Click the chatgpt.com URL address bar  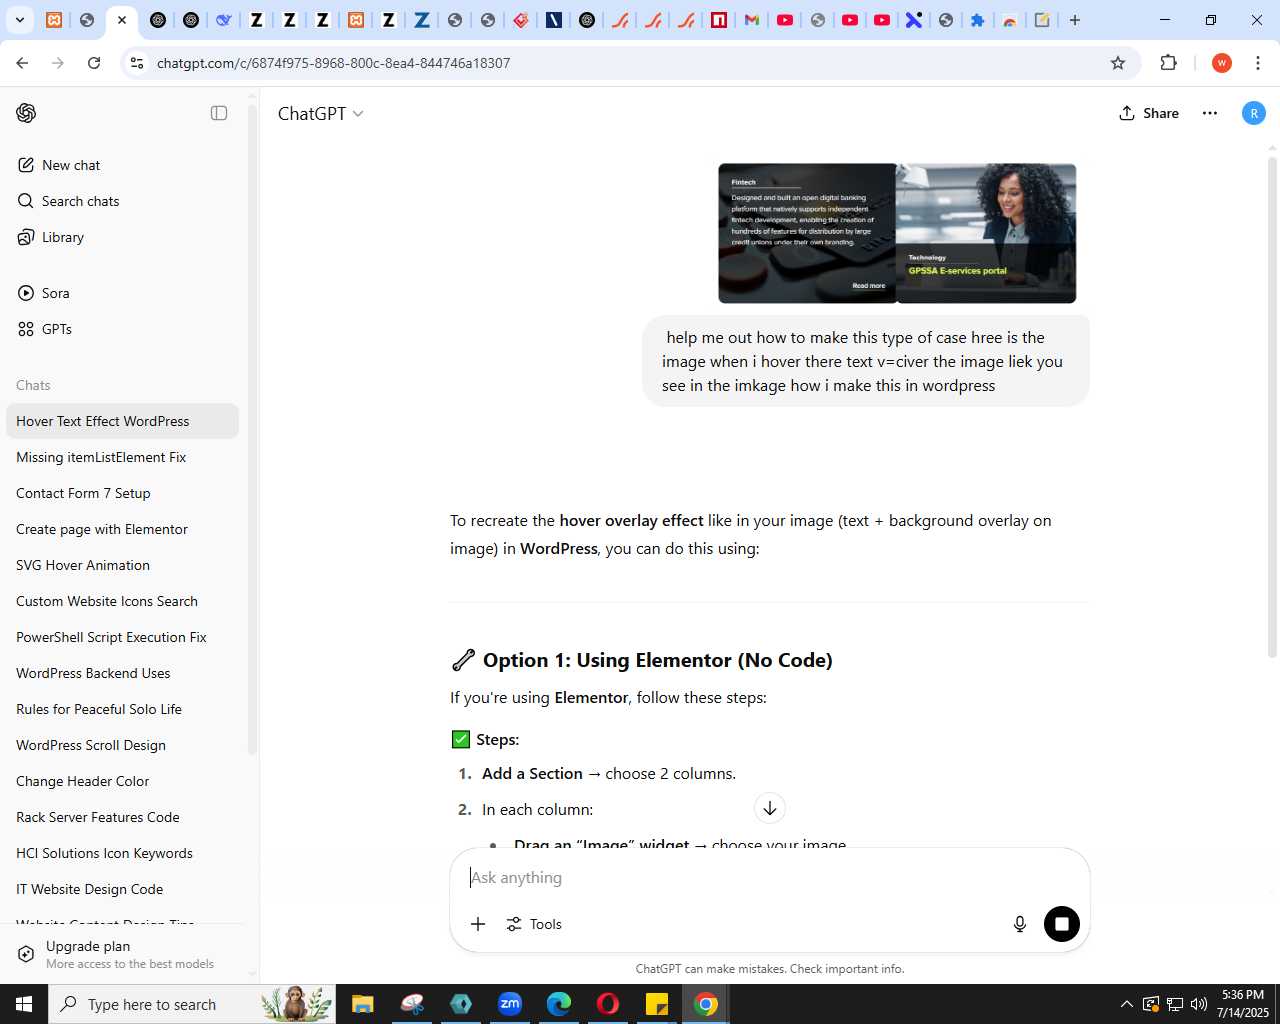click(620, 63)
